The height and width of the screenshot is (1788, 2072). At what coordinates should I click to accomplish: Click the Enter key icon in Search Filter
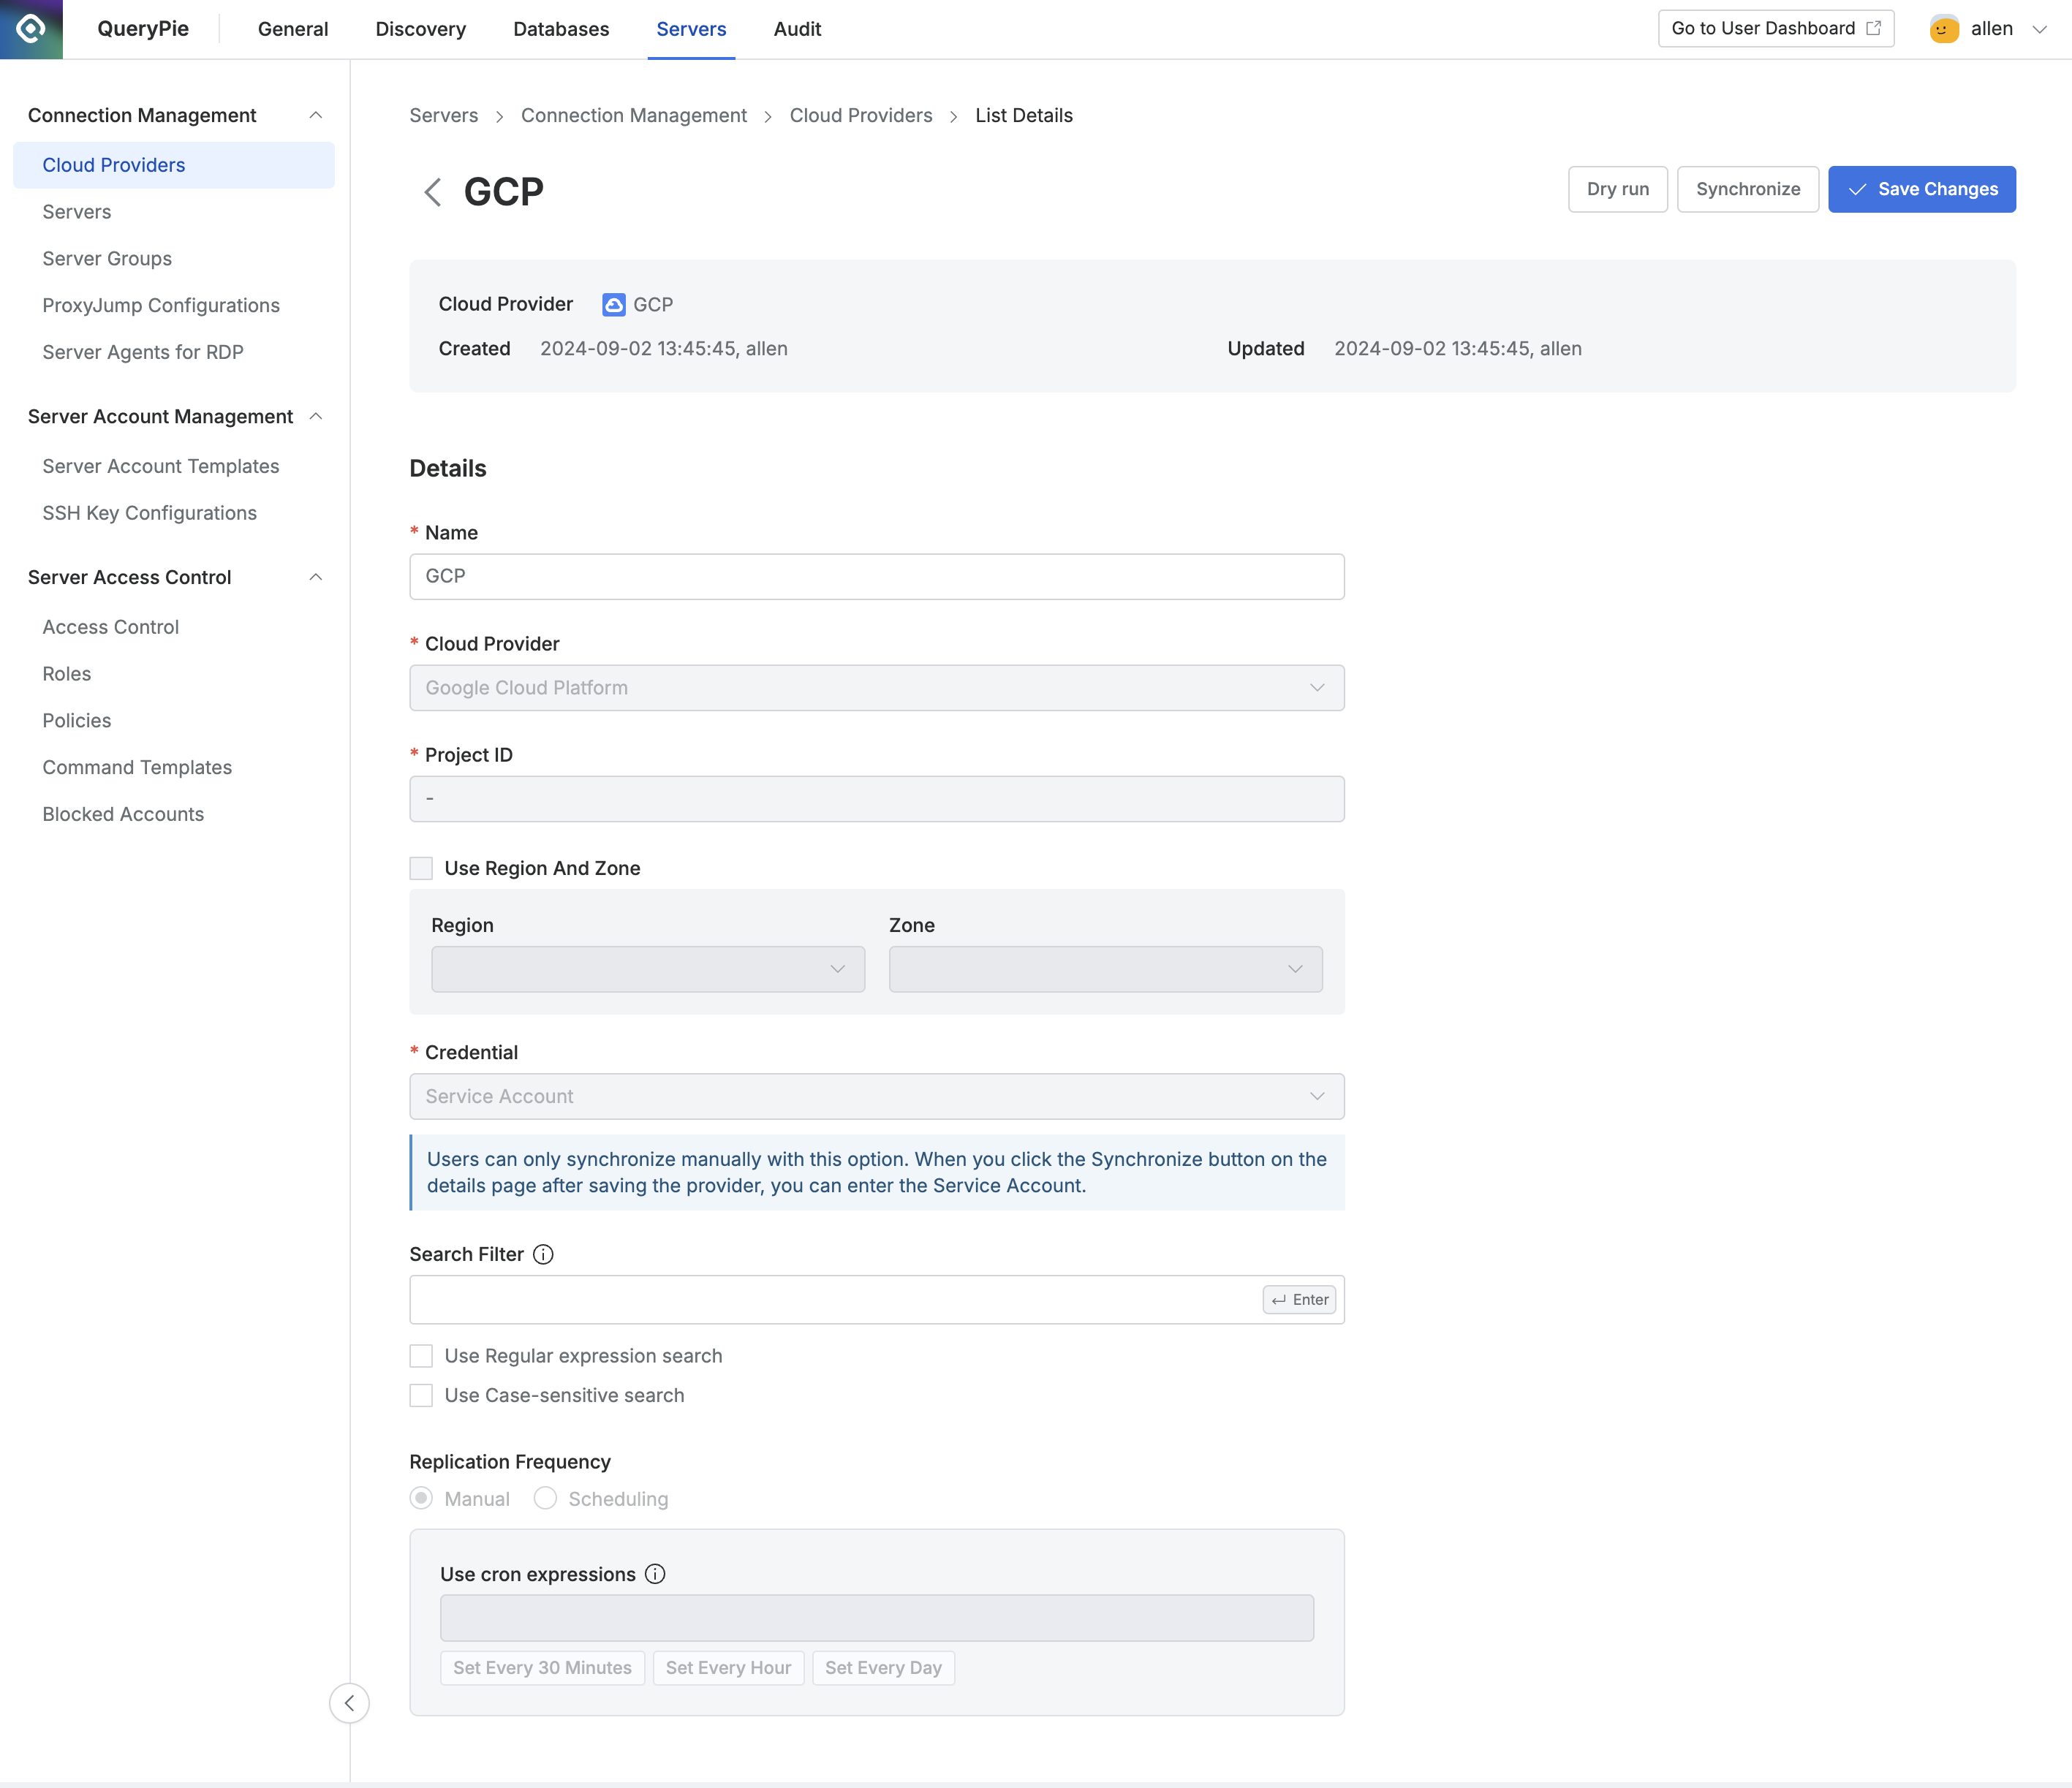point(1299,1299)
